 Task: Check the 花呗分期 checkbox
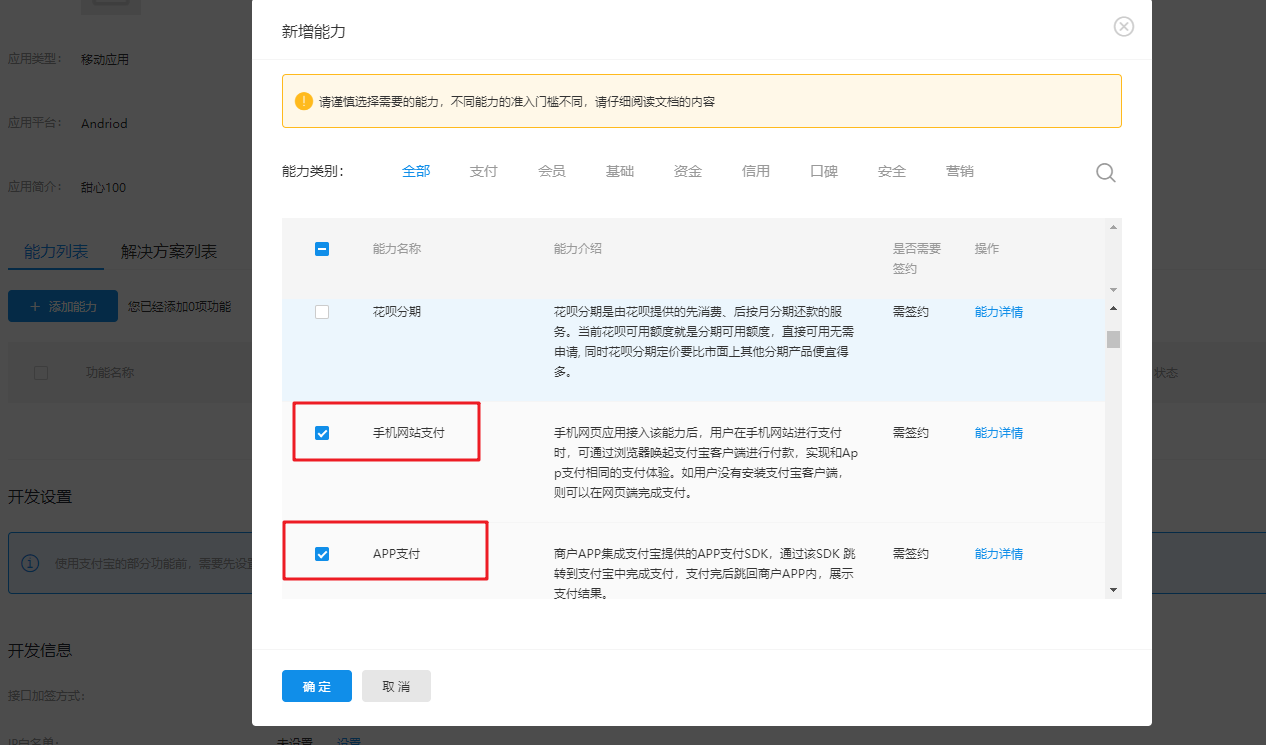pos(322,312)
